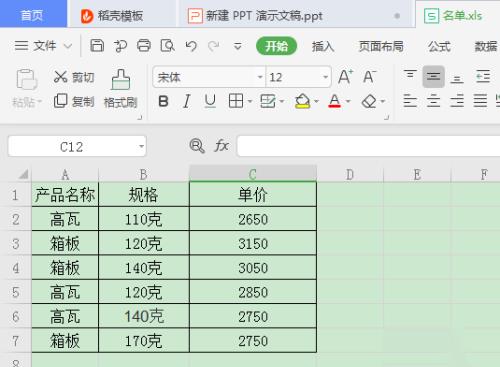Open the yellow fill color dropdown arrow

coord(316,101)
